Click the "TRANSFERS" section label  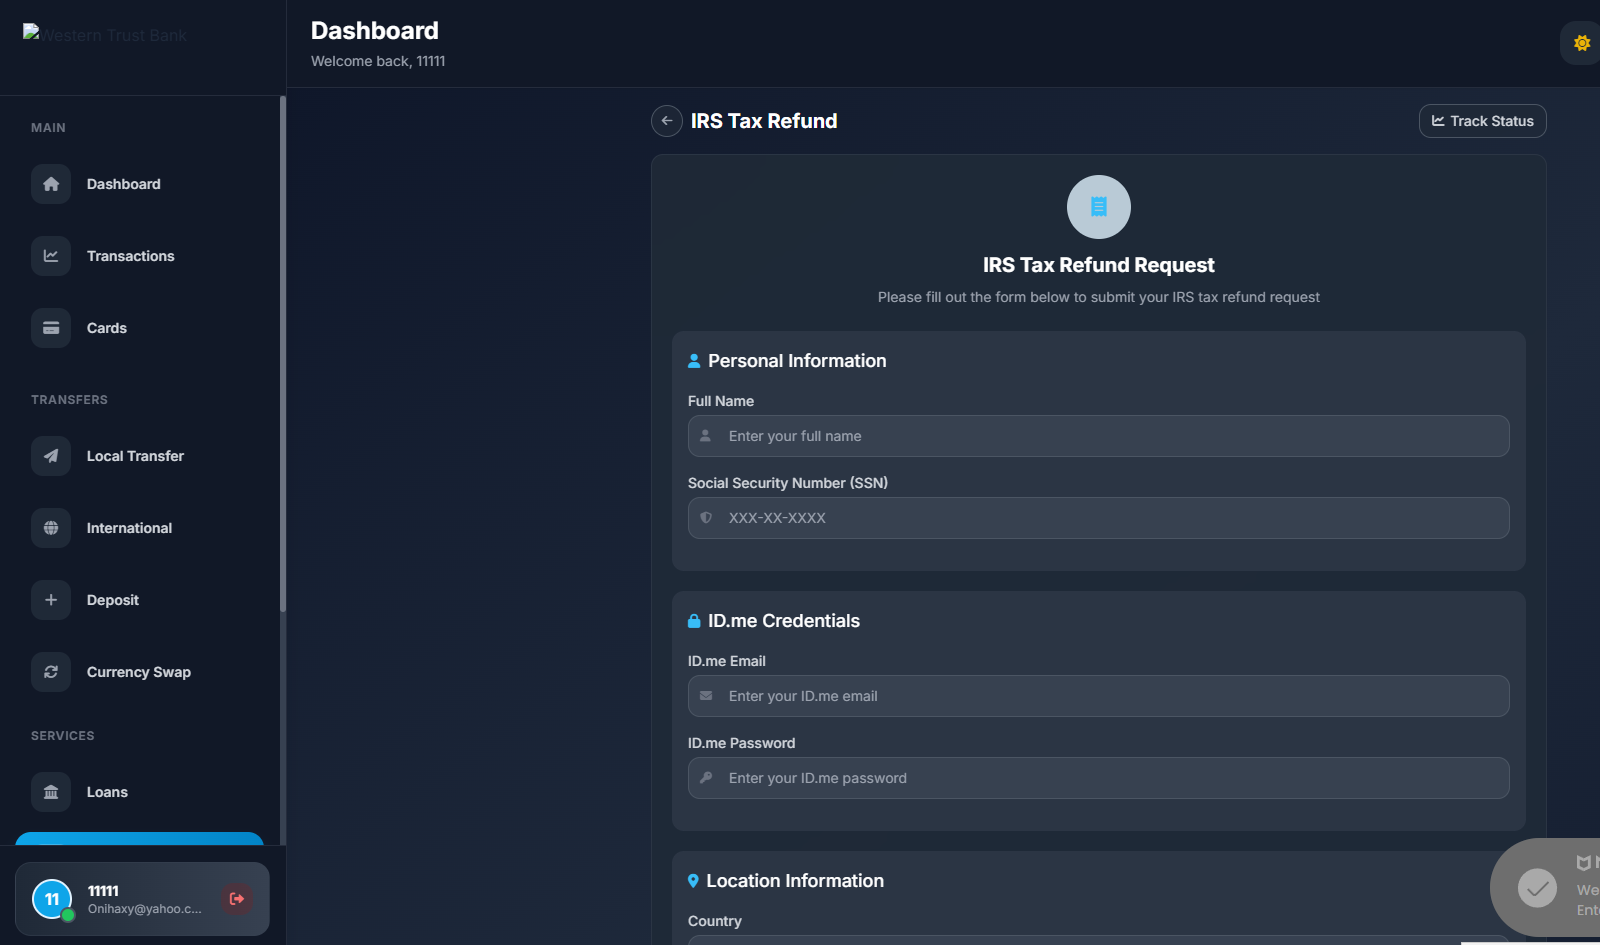(x=69, y=400)
